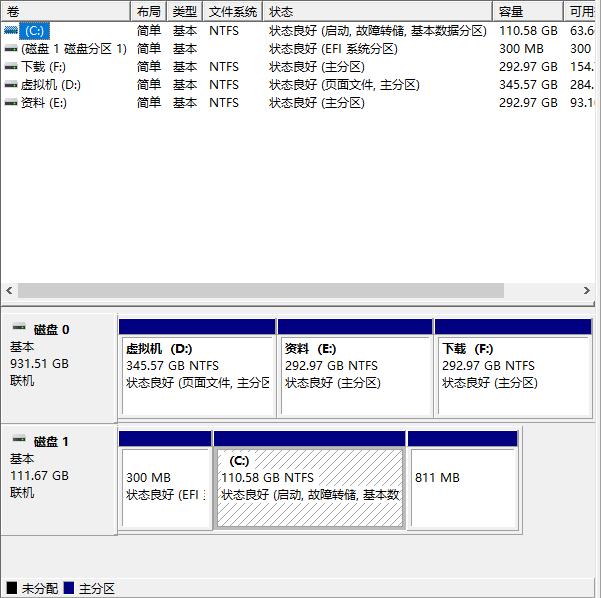Select 虚拟机 (D:) partition block on 磁盘 0

click(197, 368)
